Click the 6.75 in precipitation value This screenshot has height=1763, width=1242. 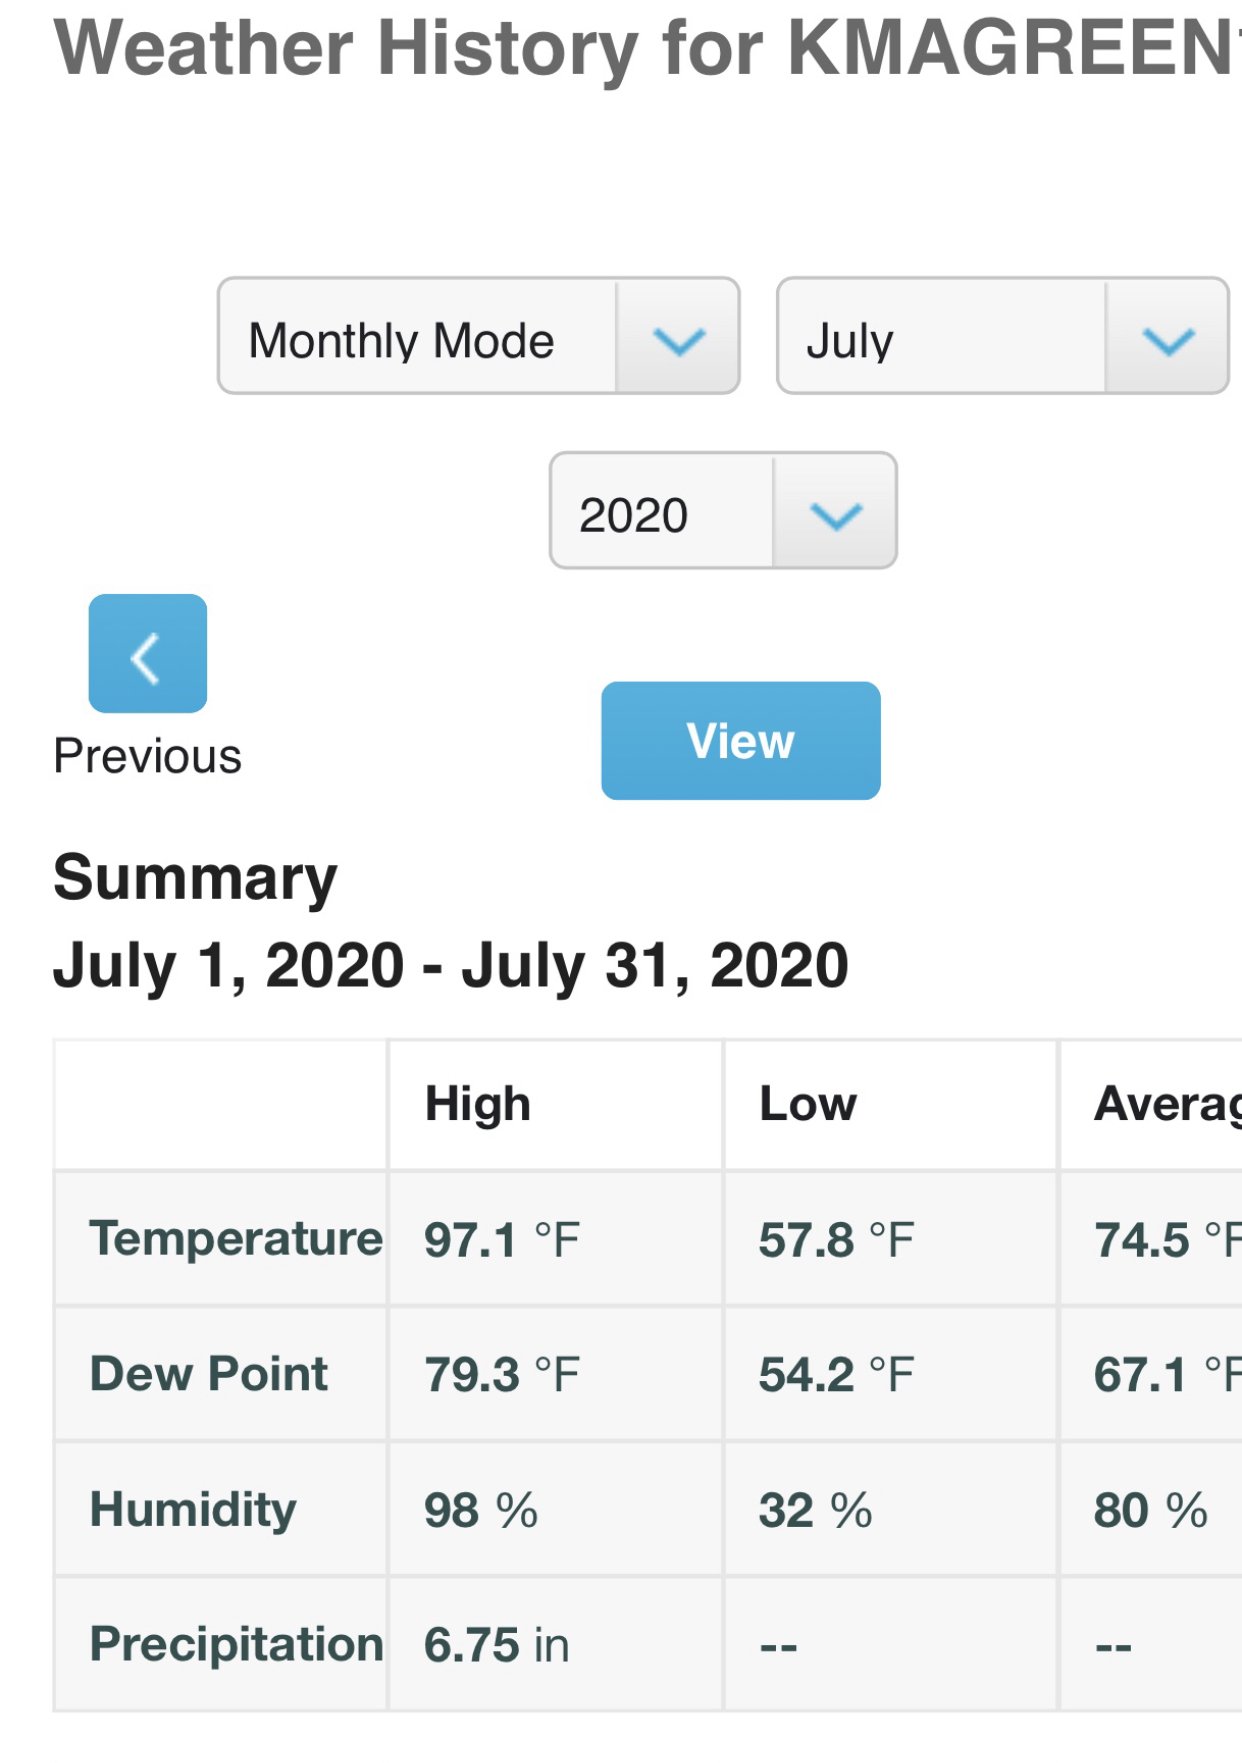point(496,1645)
